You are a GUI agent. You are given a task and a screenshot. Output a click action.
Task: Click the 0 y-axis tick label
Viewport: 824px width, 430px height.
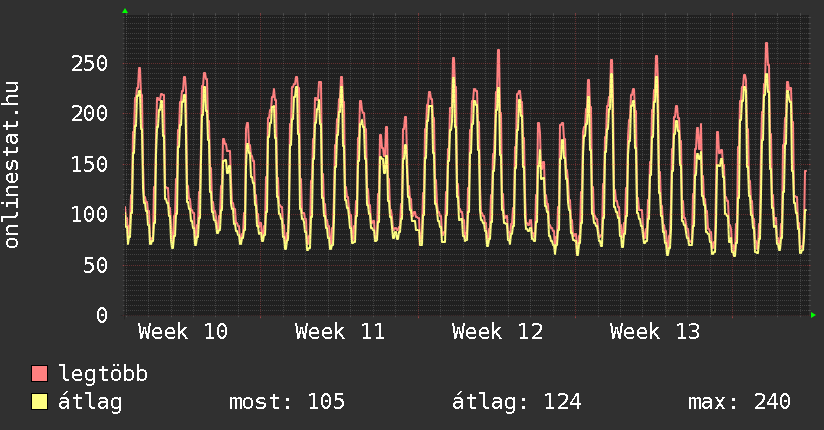click(x=102, y=315)
